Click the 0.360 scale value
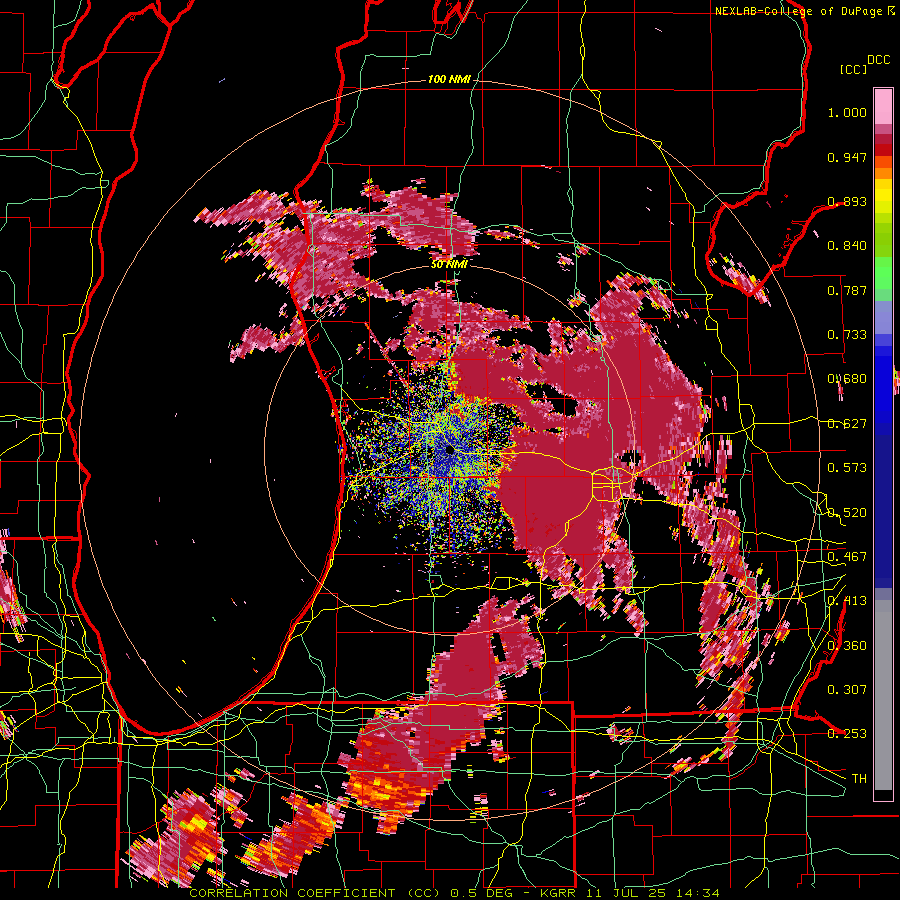Viewport: 900px width, 900px height. [847, 646]
